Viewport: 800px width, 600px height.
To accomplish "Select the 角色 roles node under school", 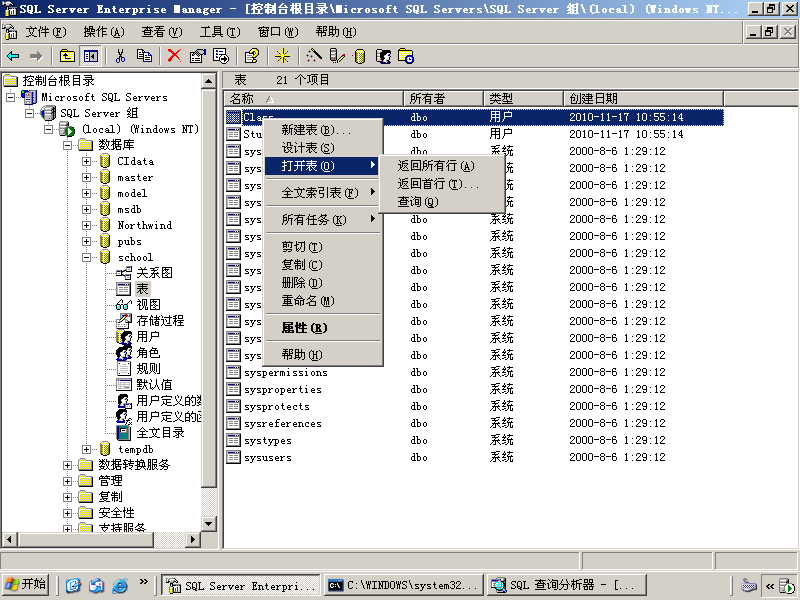I will click(x=148, y=353).
